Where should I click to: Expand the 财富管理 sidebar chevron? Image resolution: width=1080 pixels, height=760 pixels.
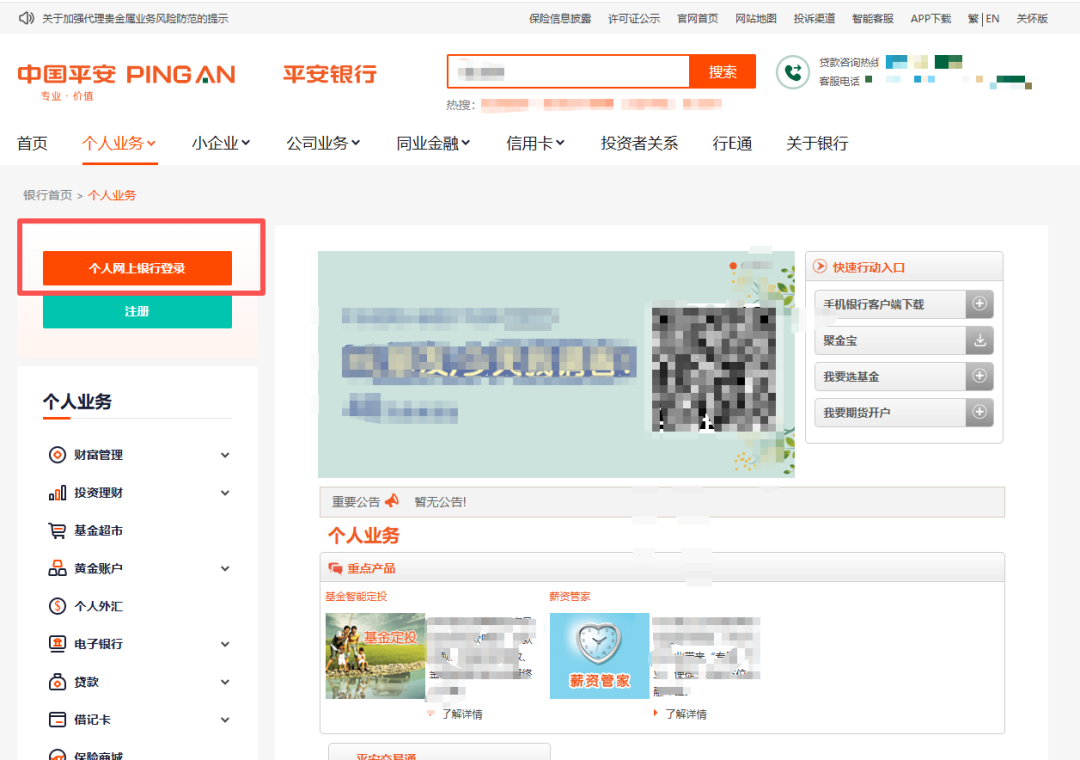[225, 455]
